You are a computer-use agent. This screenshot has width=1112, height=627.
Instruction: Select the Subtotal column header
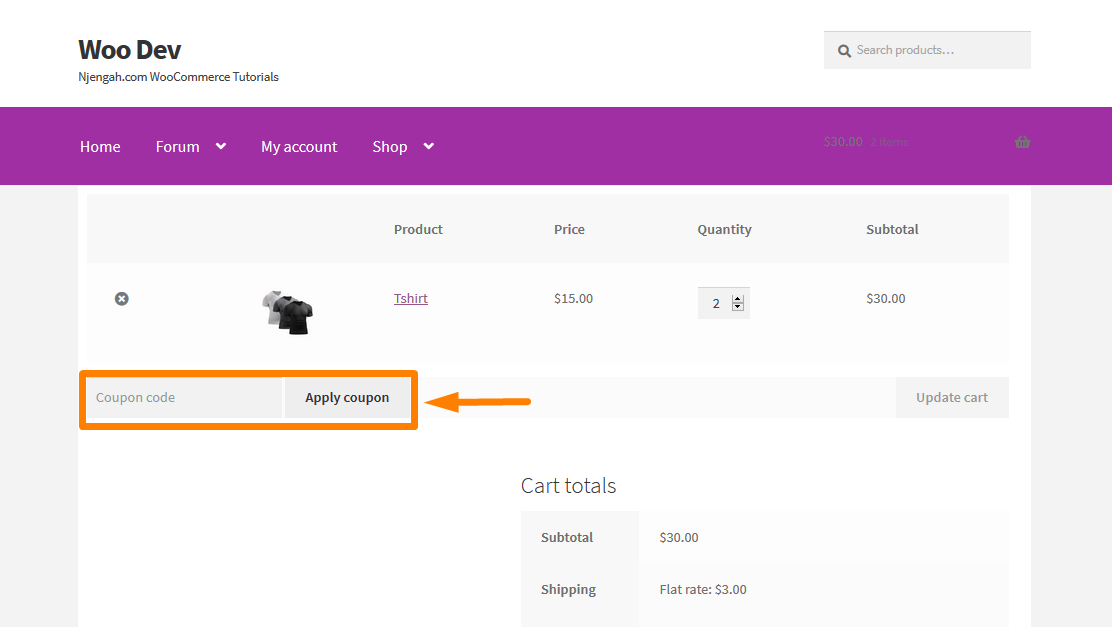pyautogui.click(x=892, y=229)
